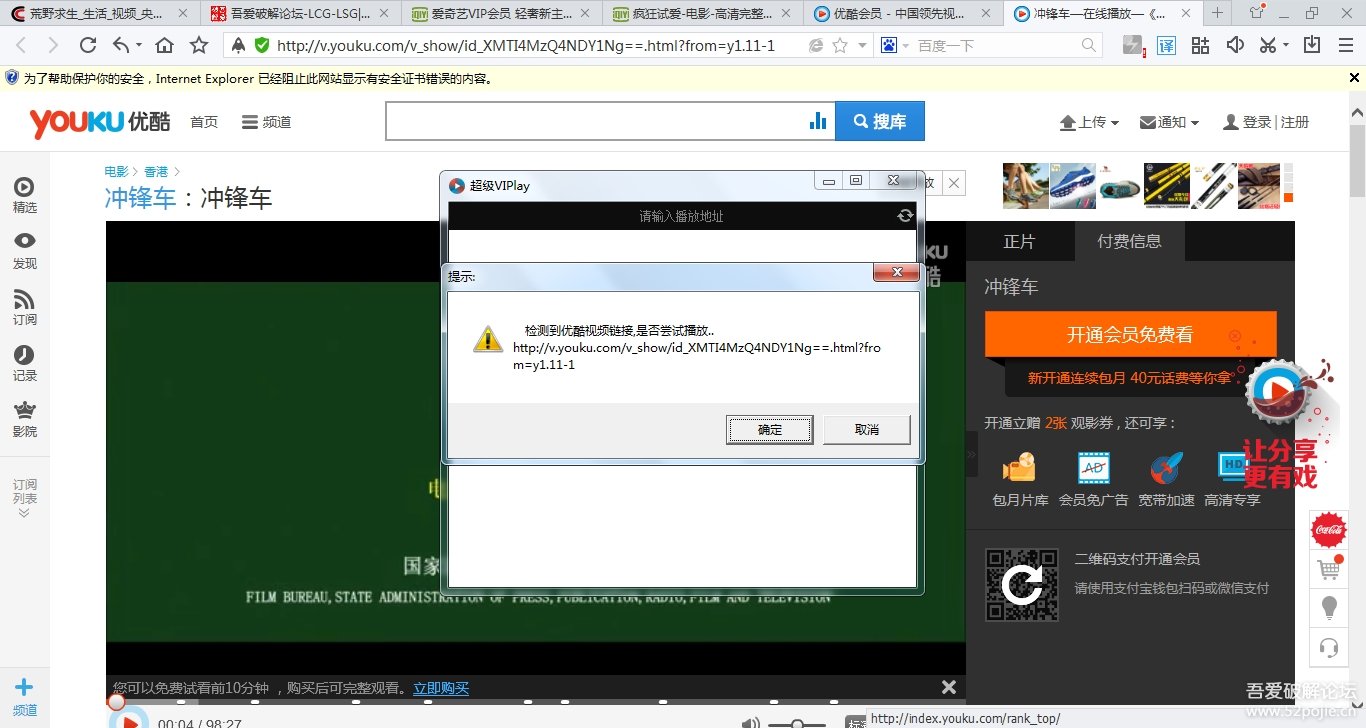This screenshot has width=1366, height=728.
Task: Add a channel with the + 频道 button
Action: tap(22, 690)
